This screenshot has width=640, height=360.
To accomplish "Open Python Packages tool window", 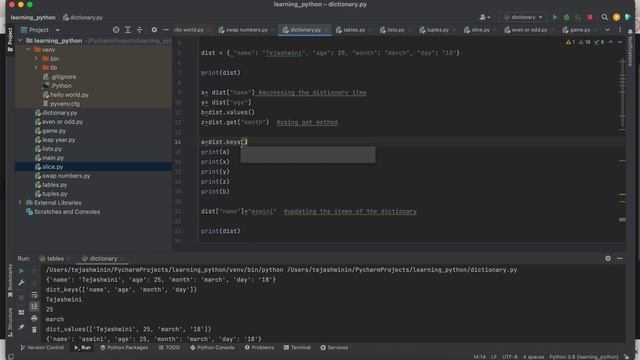I will [x=124, y=347].
